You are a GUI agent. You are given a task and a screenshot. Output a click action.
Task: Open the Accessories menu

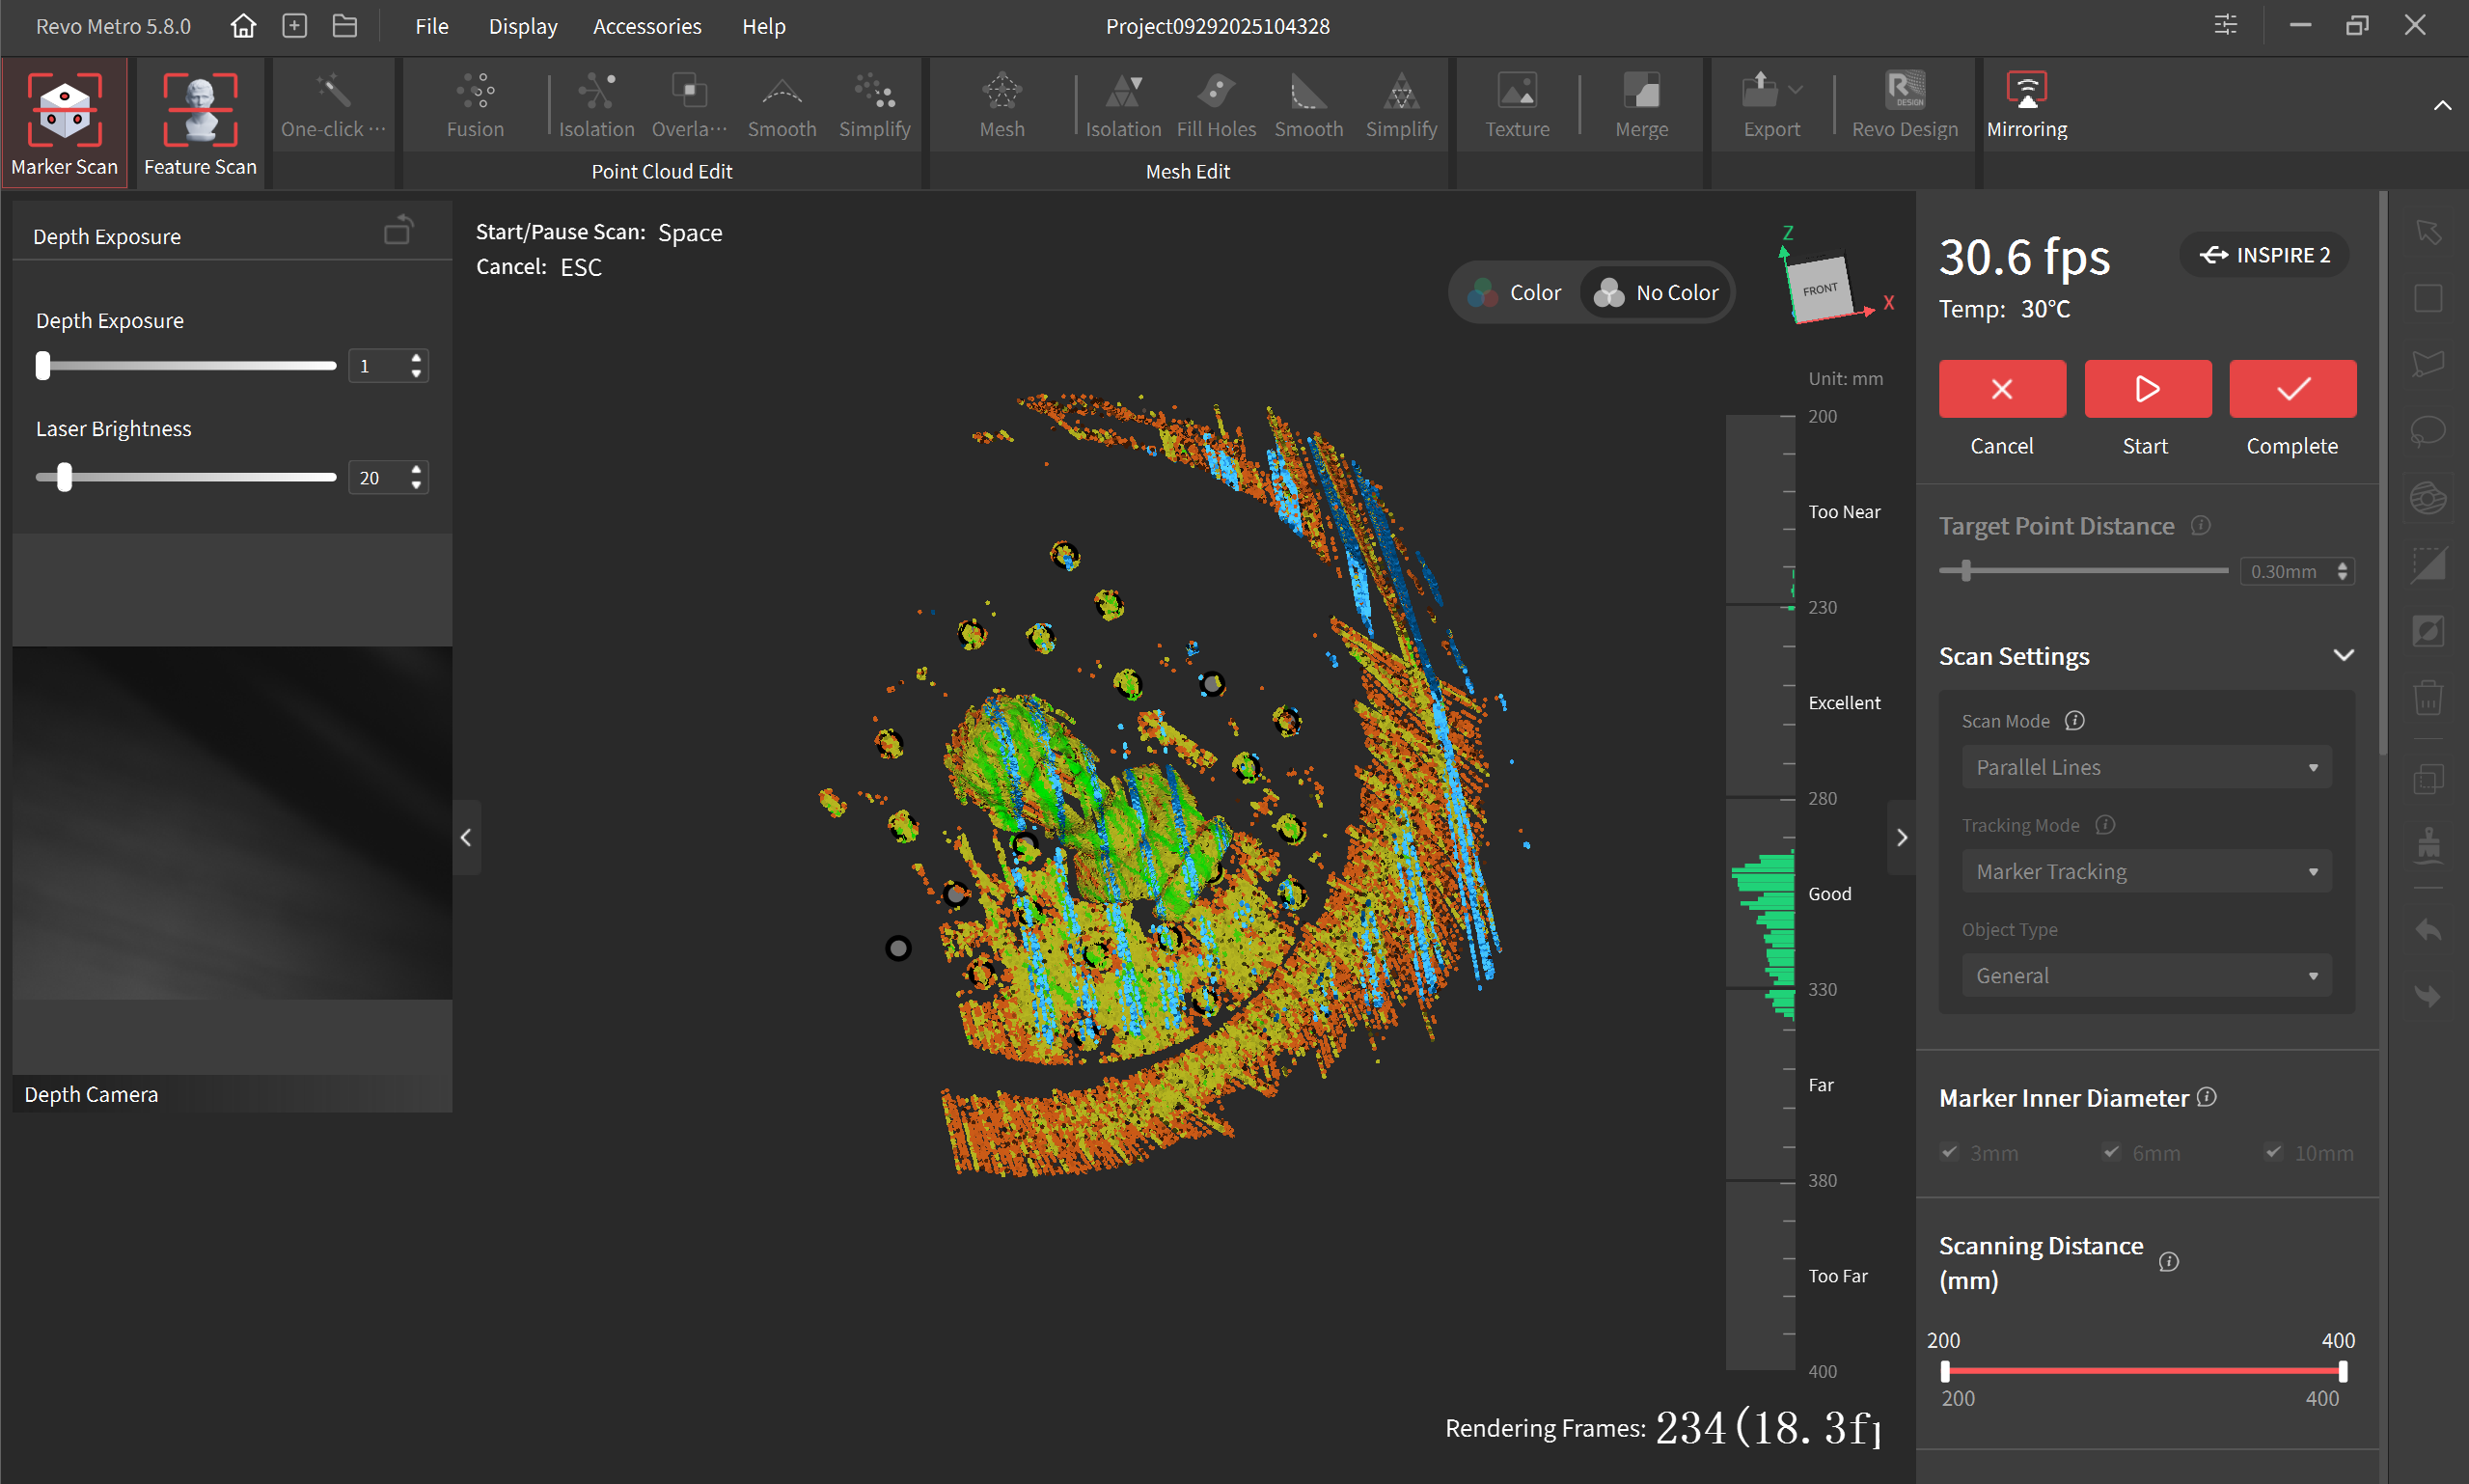[647, 26]
